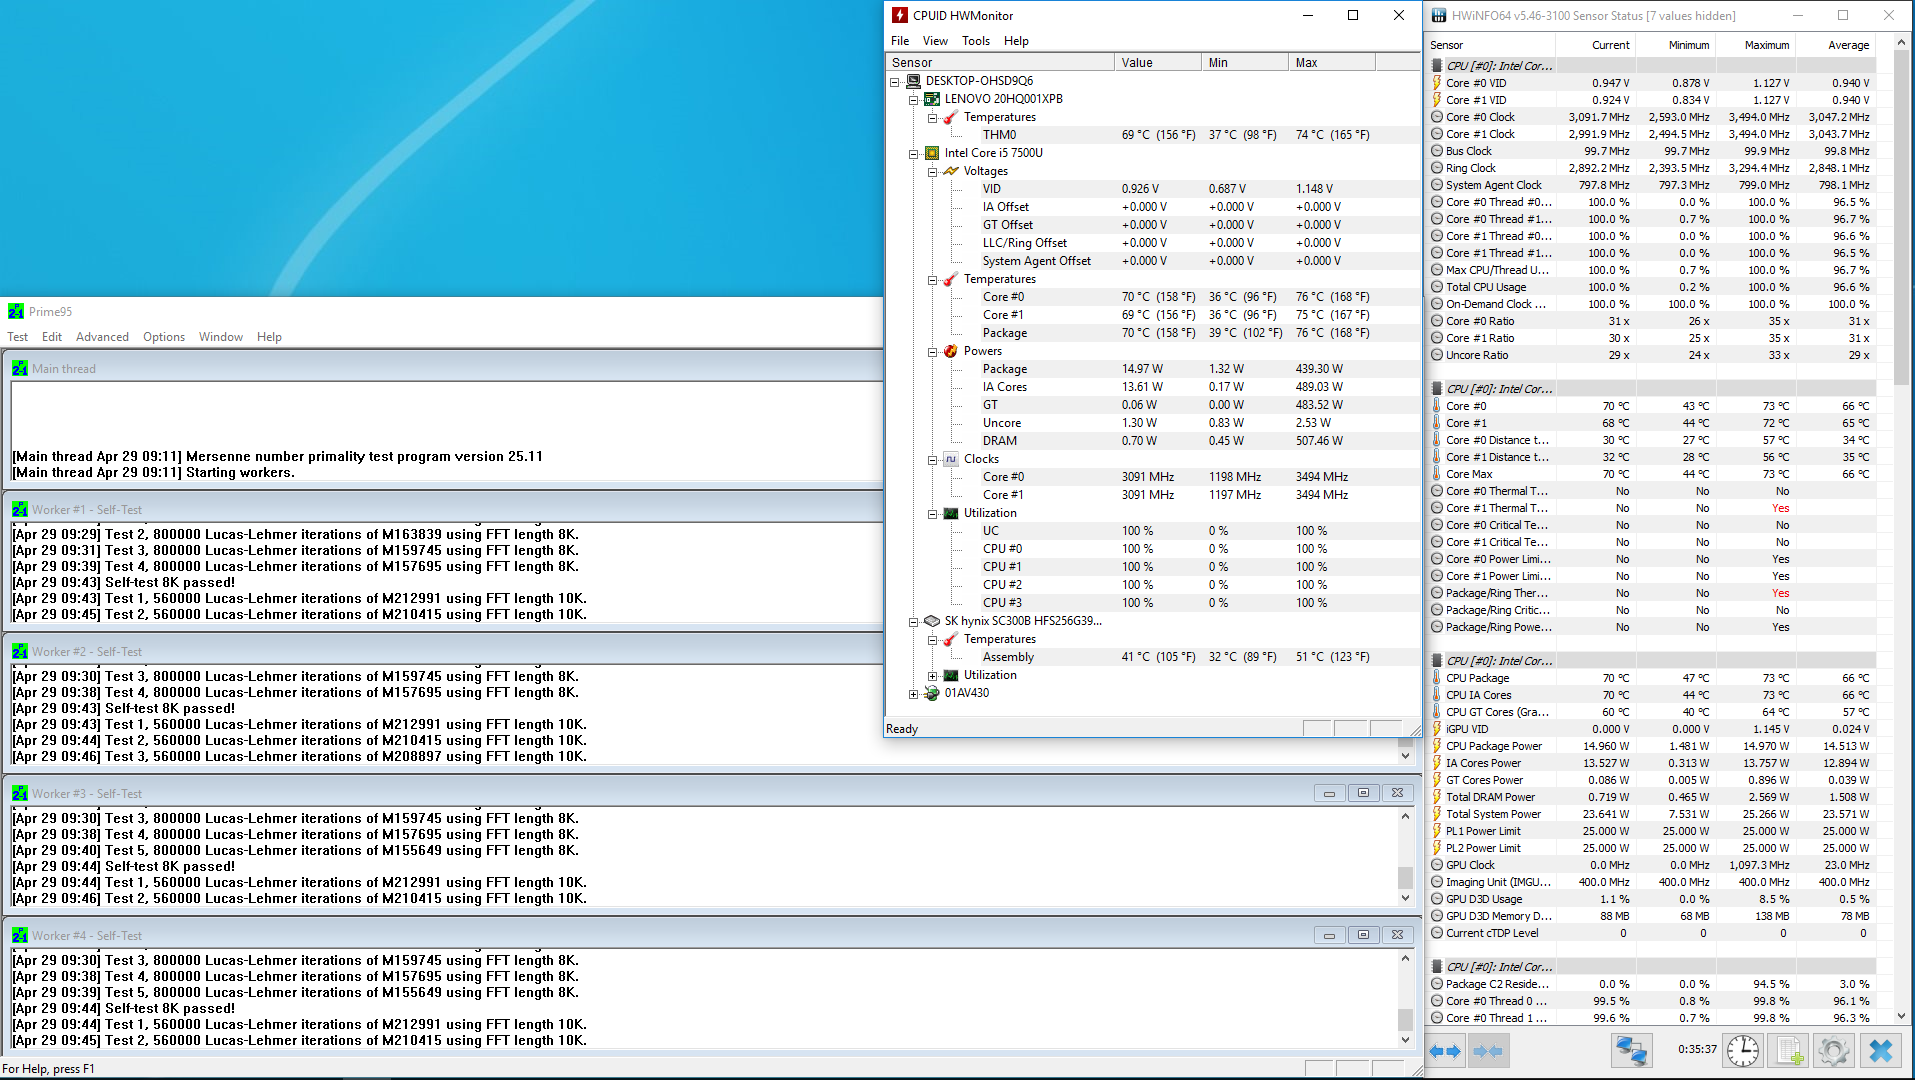Open the Advanced menu in Prime95

[102, 337]
